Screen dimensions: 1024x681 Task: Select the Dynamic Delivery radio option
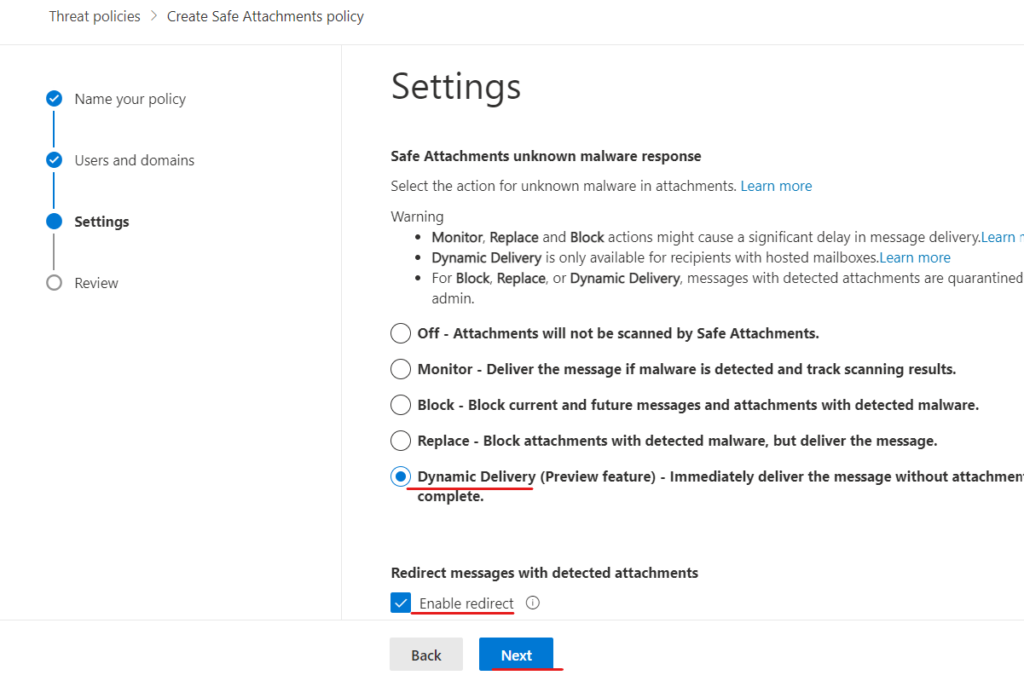pos(400,477)
